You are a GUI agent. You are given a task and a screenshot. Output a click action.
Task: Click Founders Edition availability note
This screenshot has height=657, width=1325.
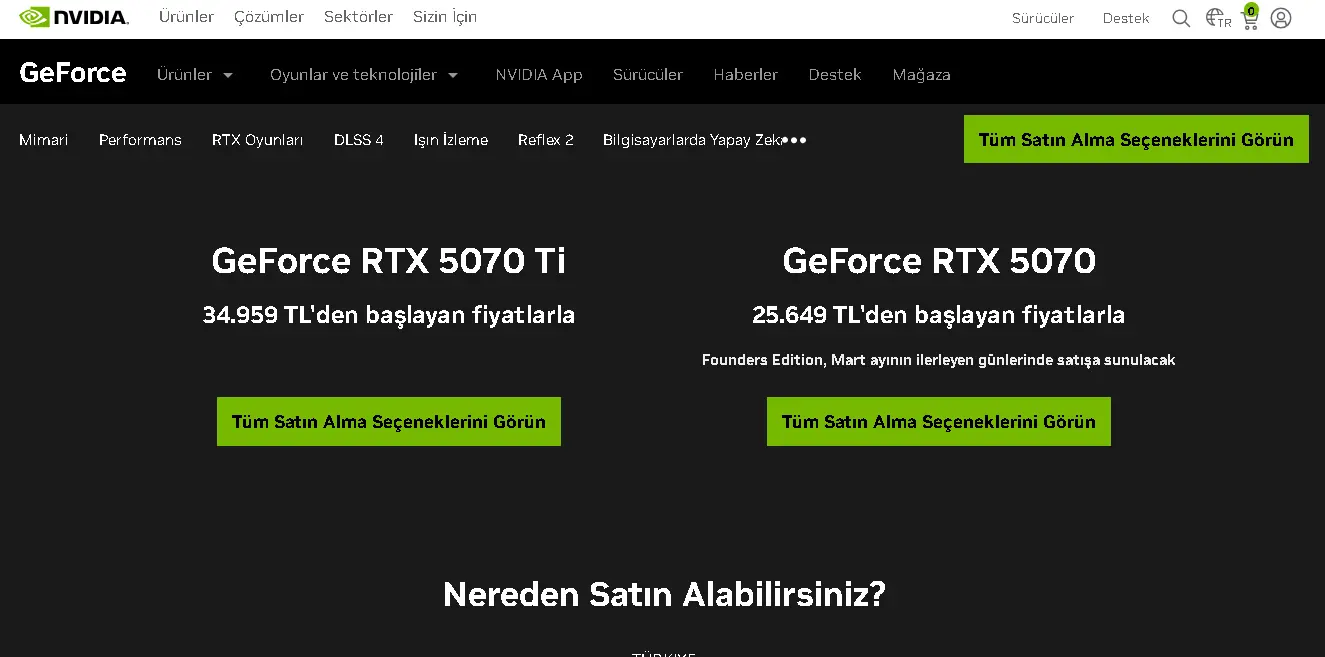click(939, 360)
